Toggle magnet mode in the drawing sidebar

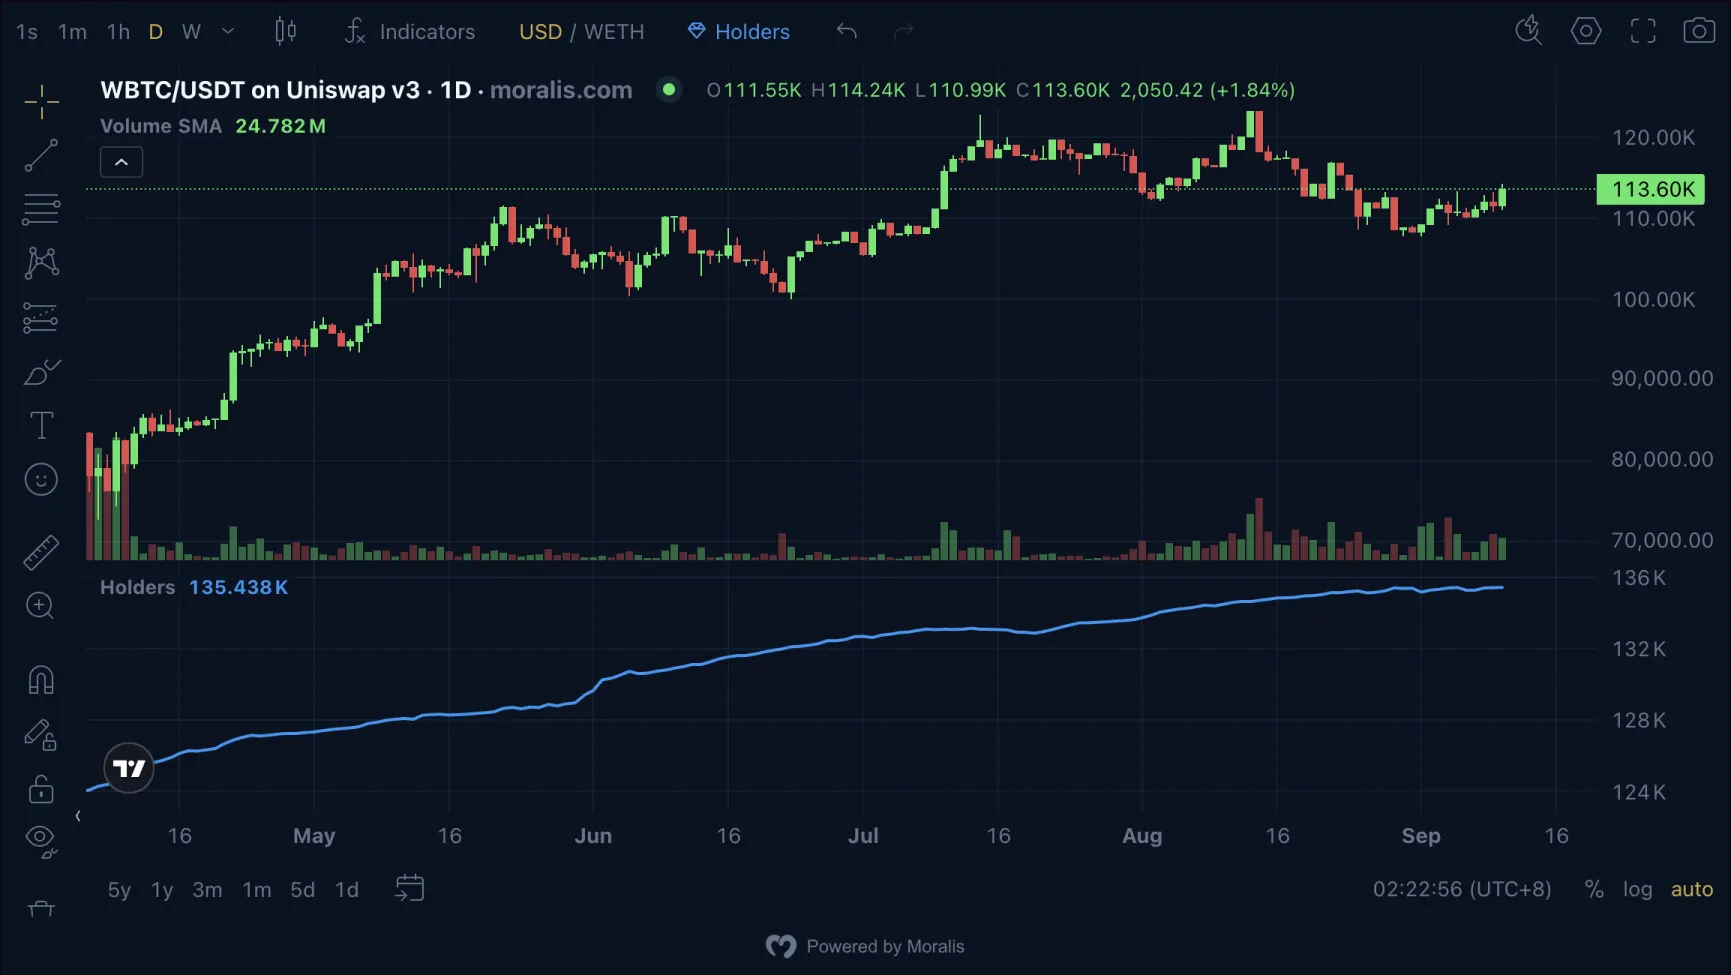pyautogui.click(x=40, y=679)
